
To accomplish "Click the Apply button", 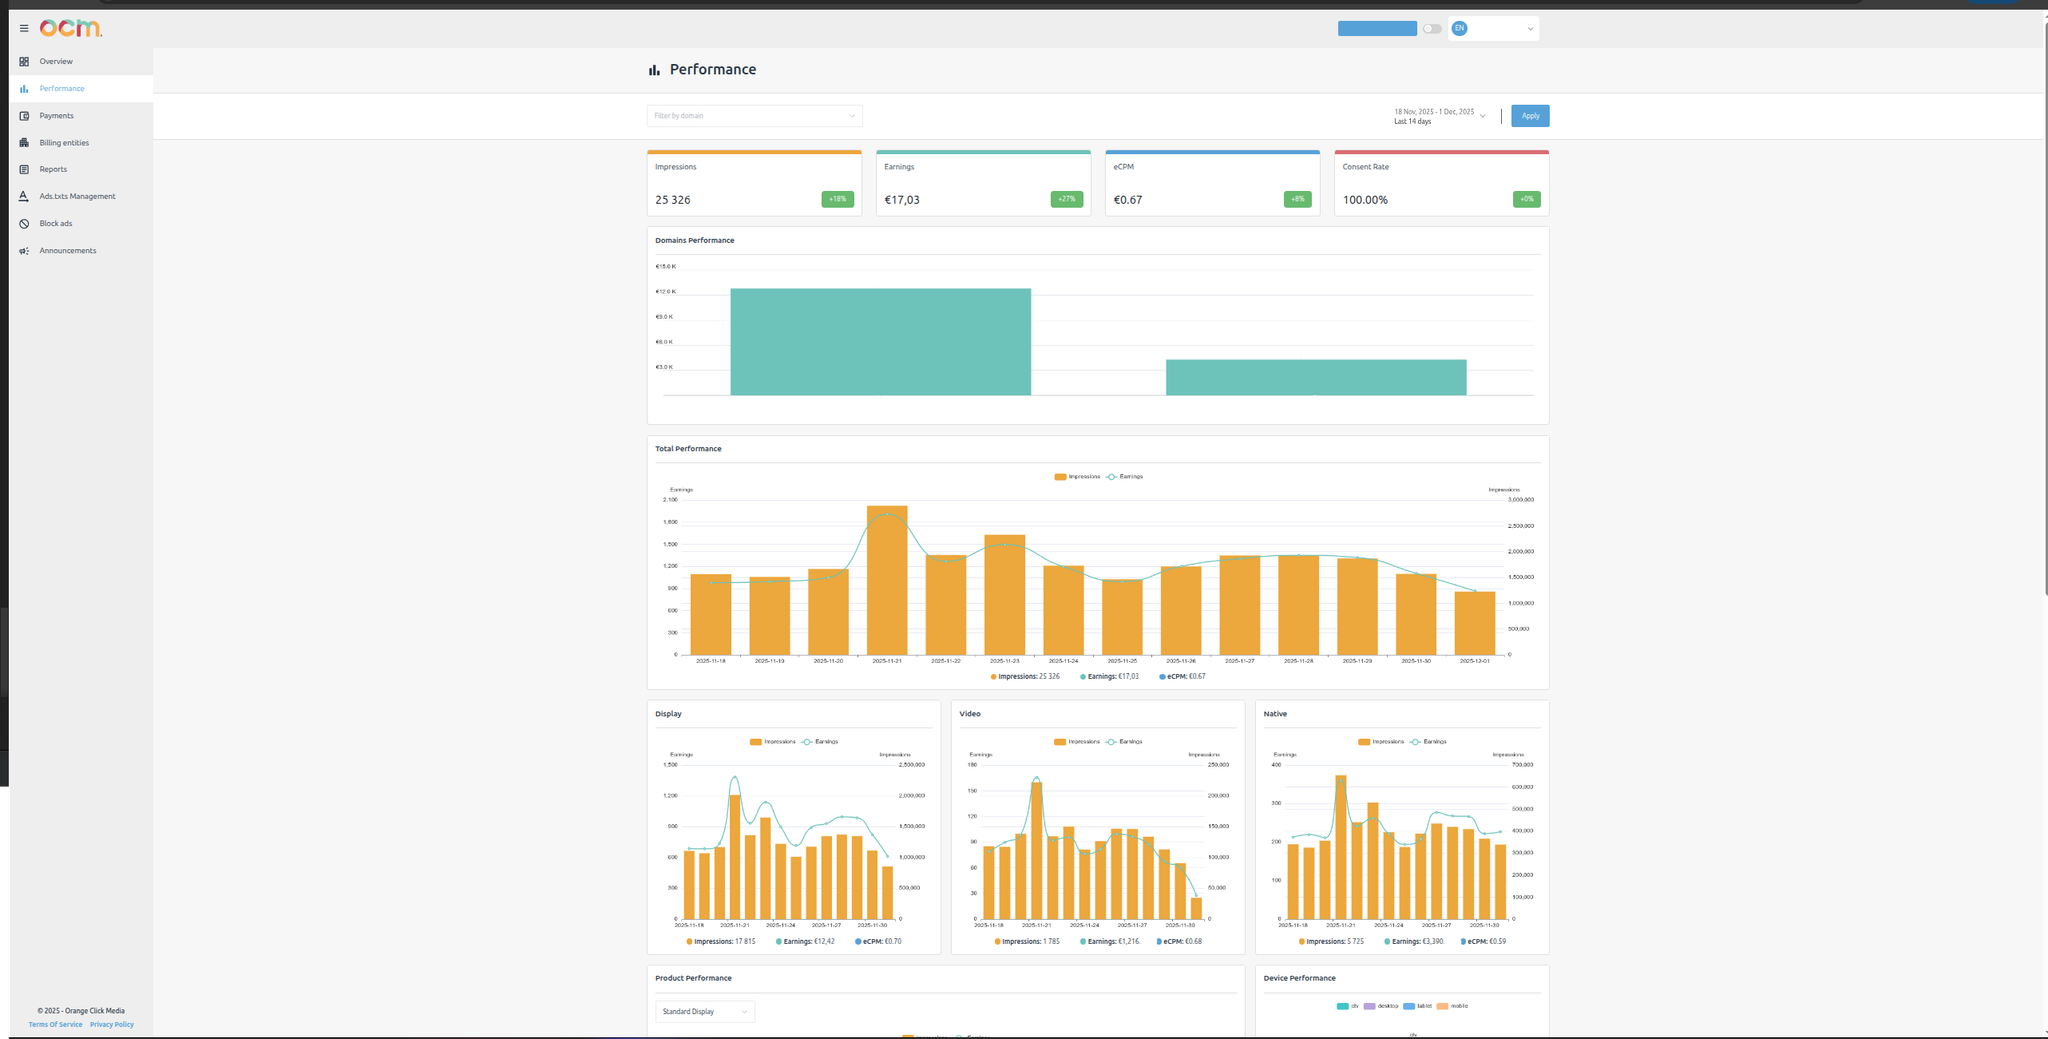I will [x=1530, y=116].
